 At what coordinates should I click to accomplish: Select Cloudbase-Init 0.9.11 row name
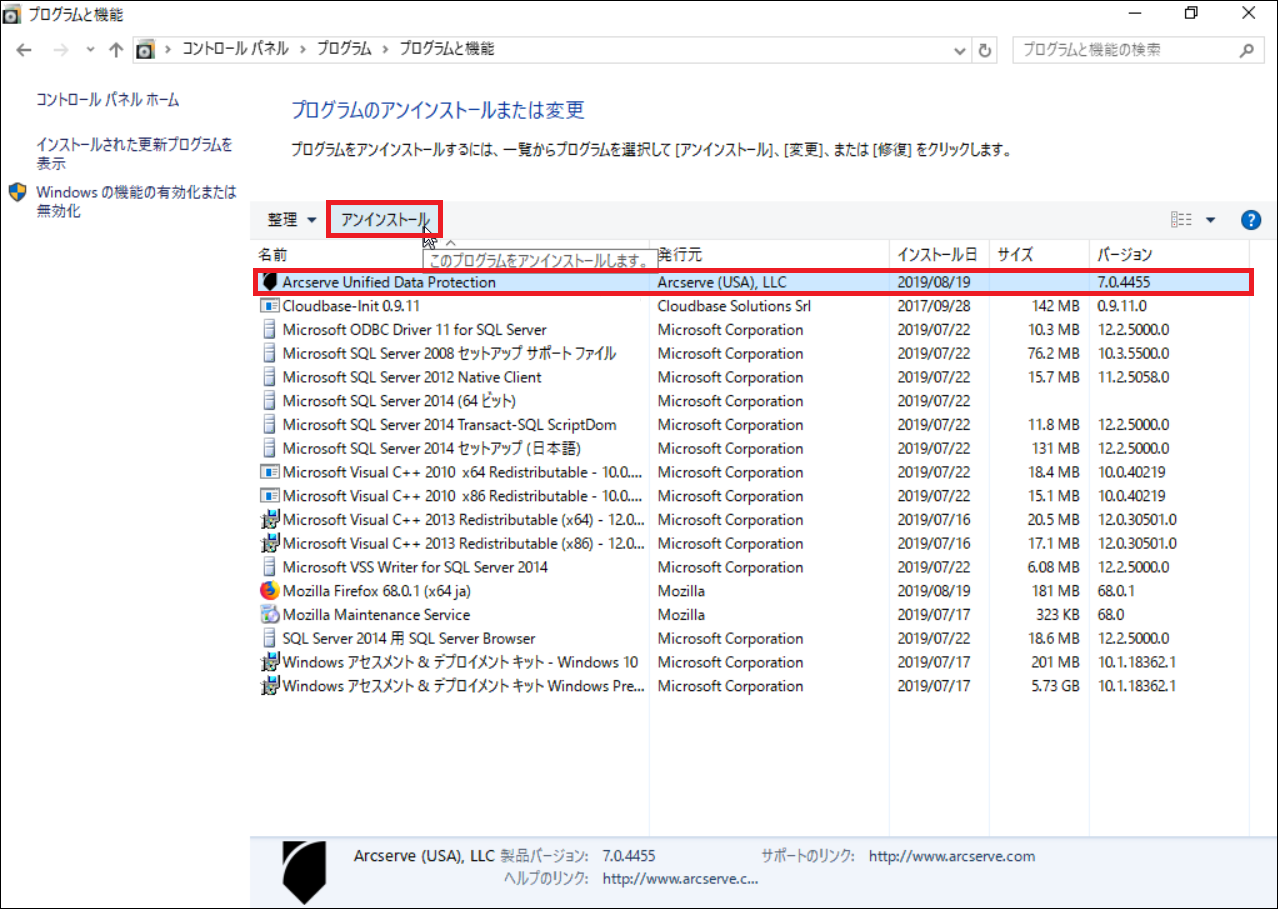tap(351, 306)
